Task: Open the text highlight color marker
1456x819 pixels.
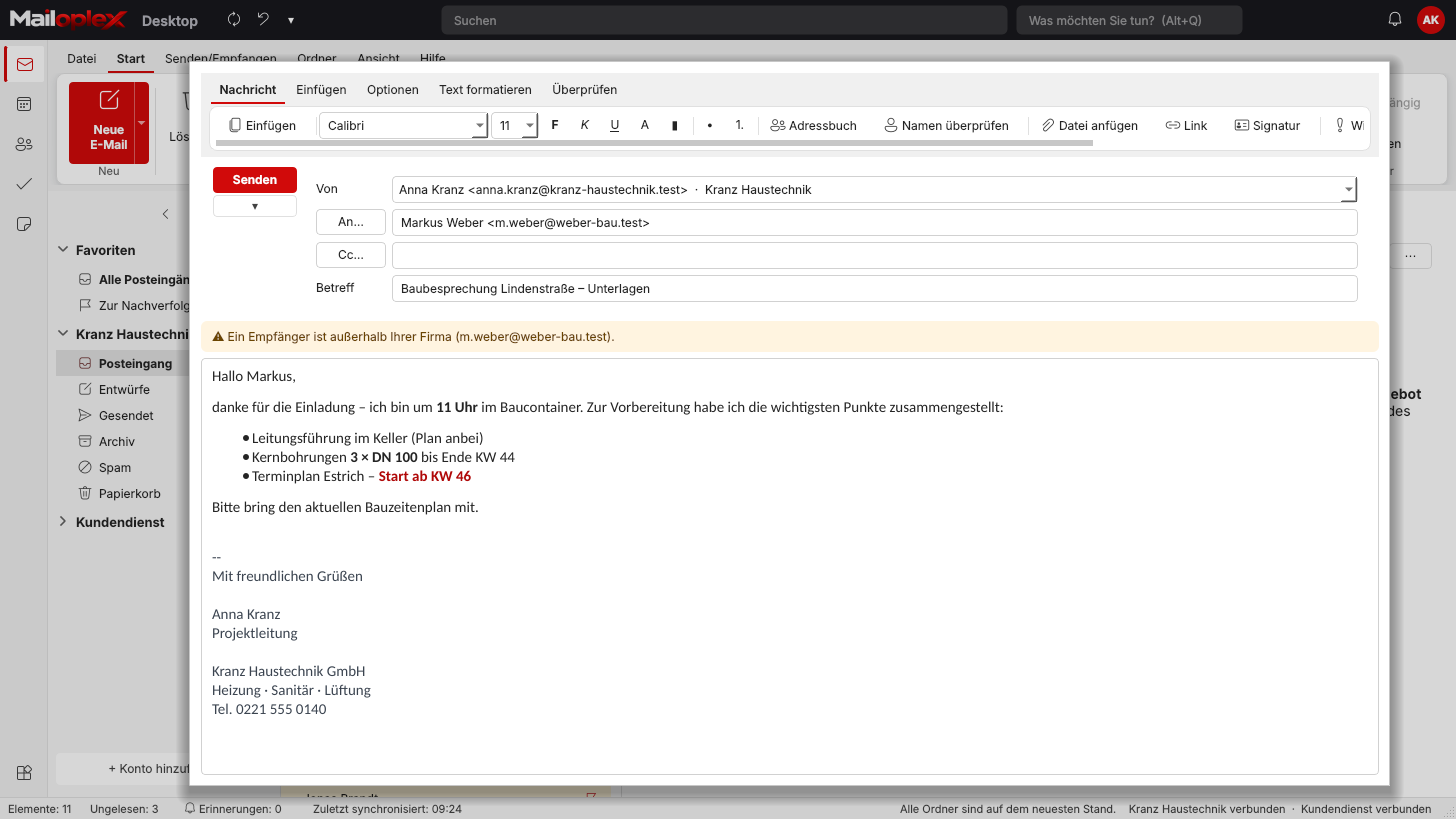Action: (675, 125)
